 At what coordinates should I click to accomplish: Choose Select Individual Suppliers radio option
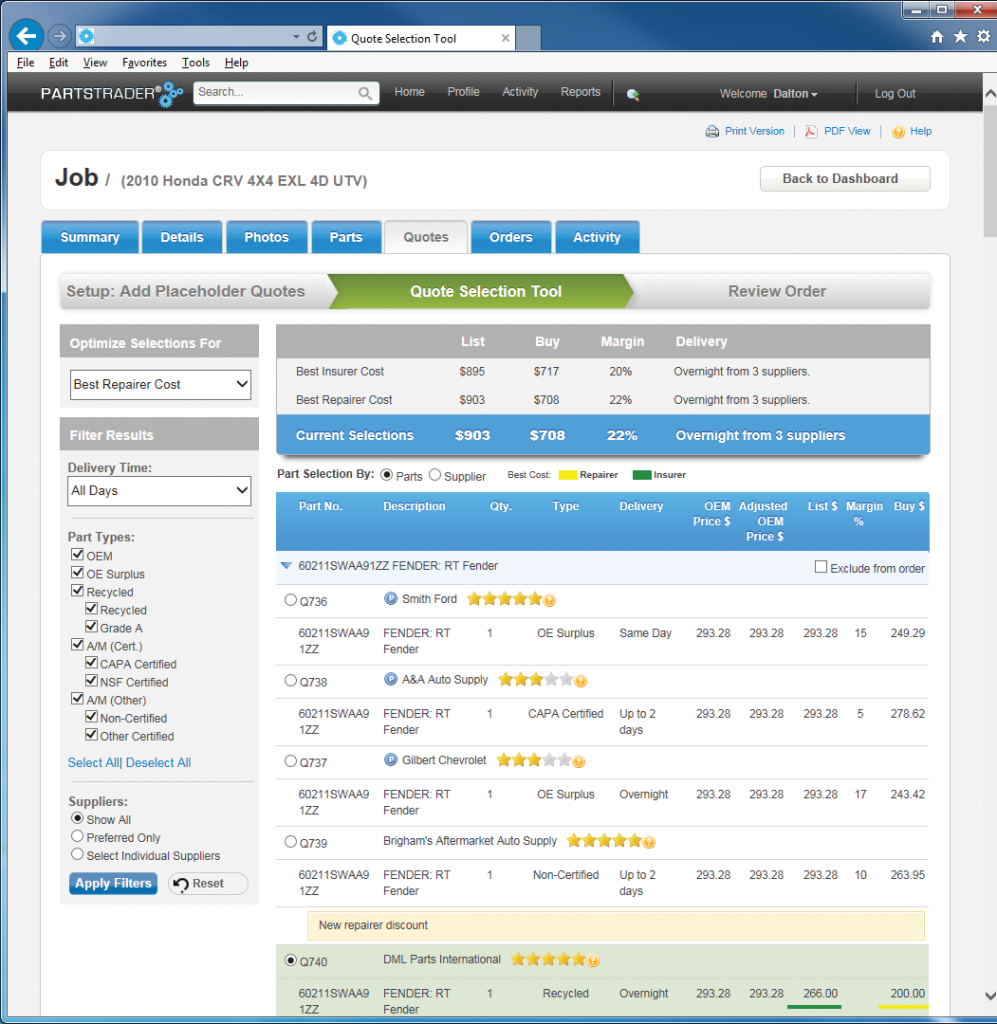(77, 854)
